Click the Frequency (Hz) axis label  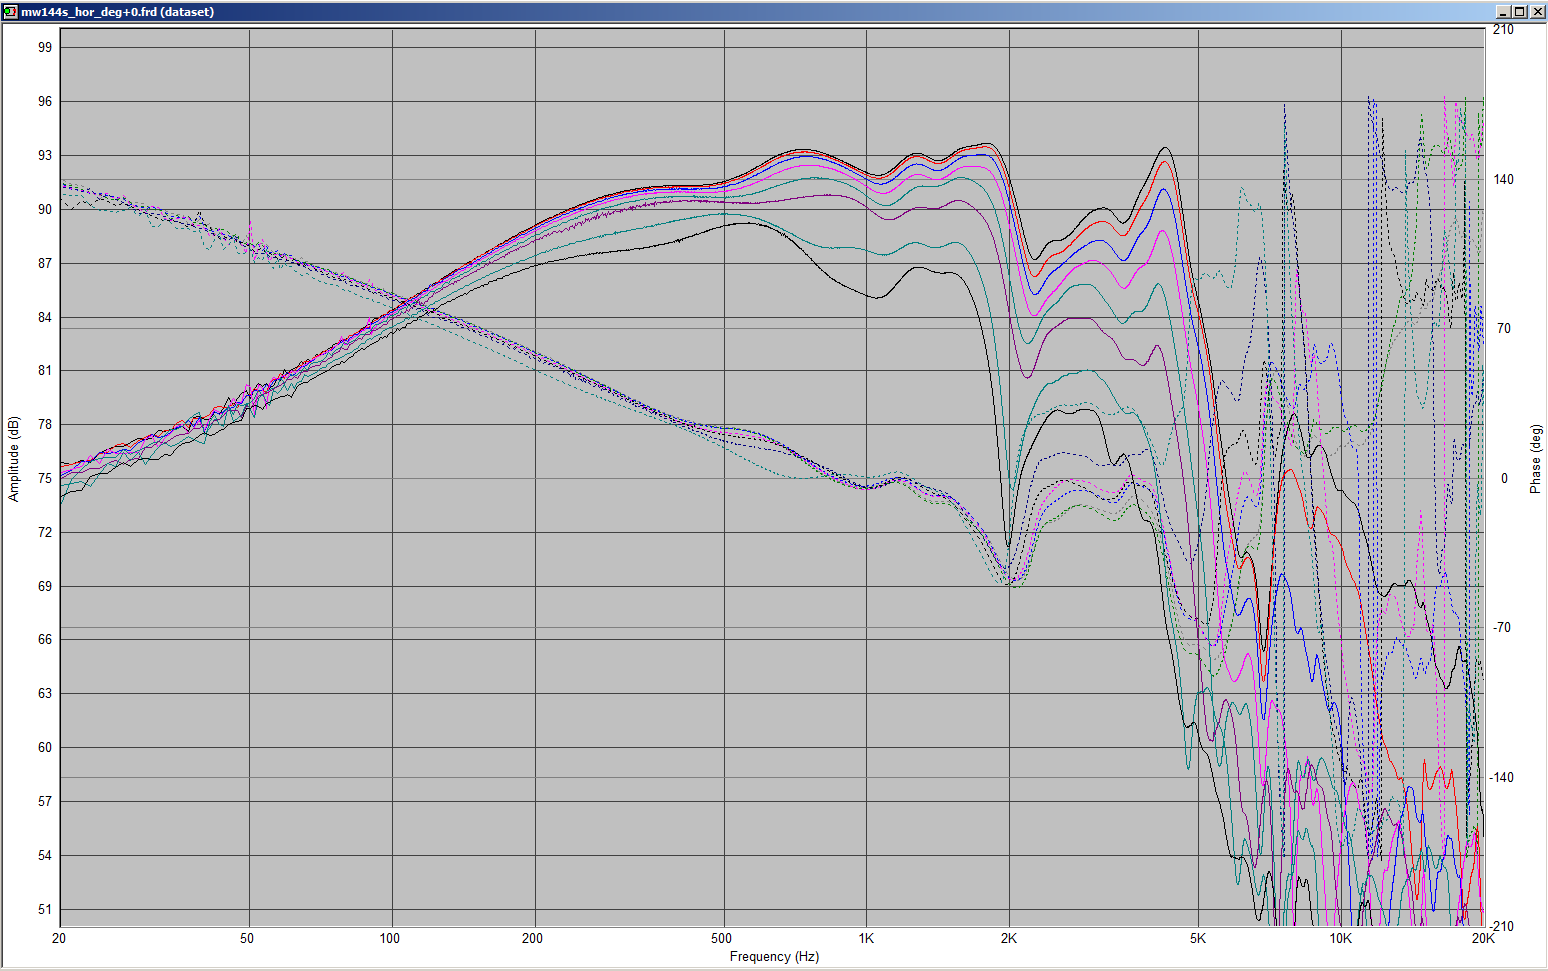tap(774, 957)
